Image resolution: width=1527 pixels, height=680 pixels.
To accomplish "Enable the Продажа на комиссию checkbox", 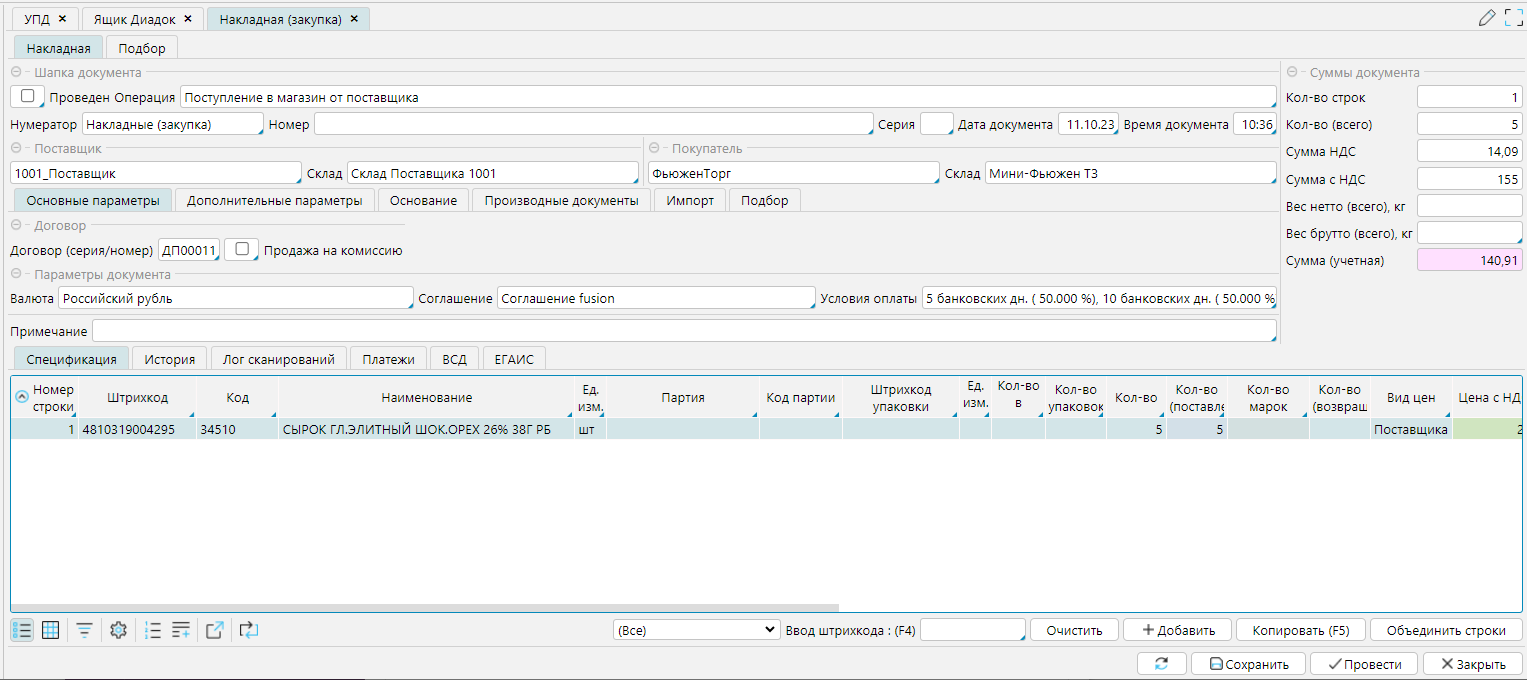I will (241, 249).
